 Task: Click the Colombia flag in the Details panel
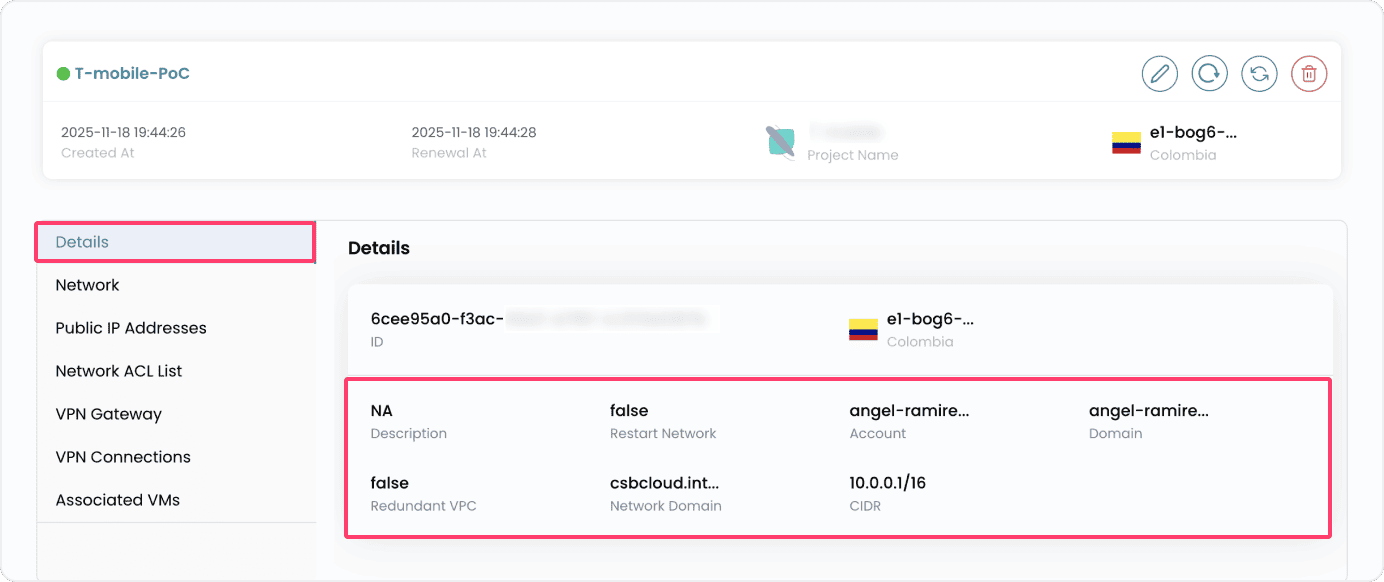coord(863,329)
